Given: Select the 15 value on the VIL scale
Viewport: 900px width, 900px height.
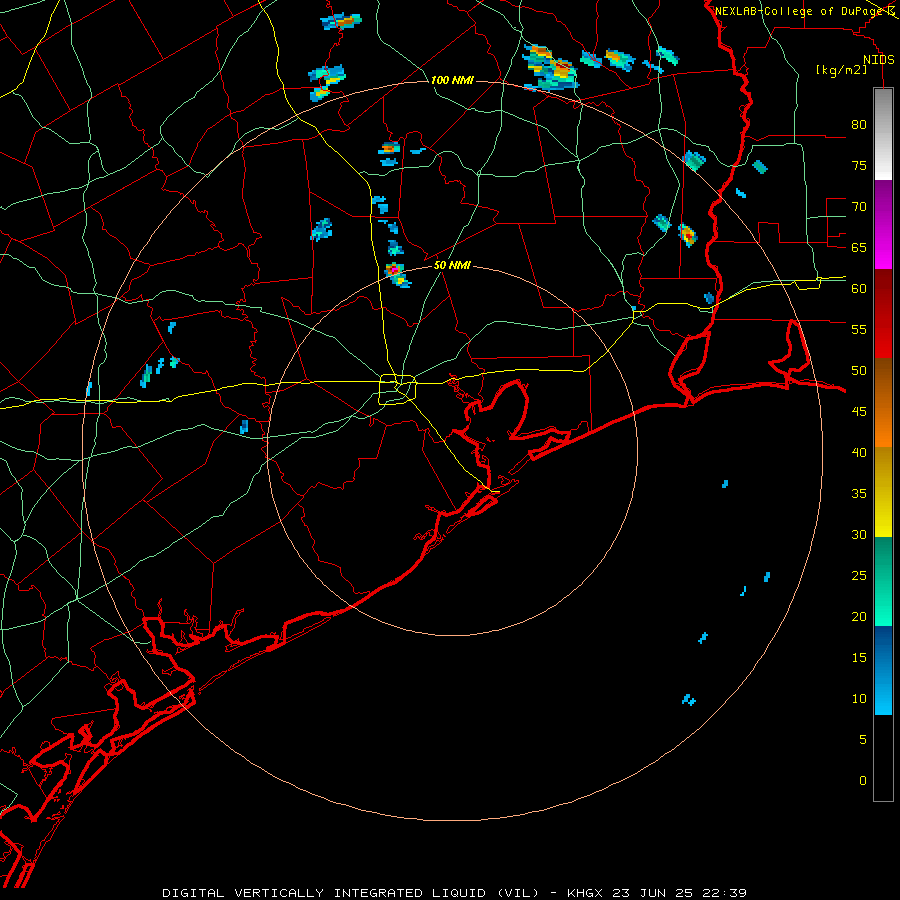Looking at the screenshot, I should (859, 657).
